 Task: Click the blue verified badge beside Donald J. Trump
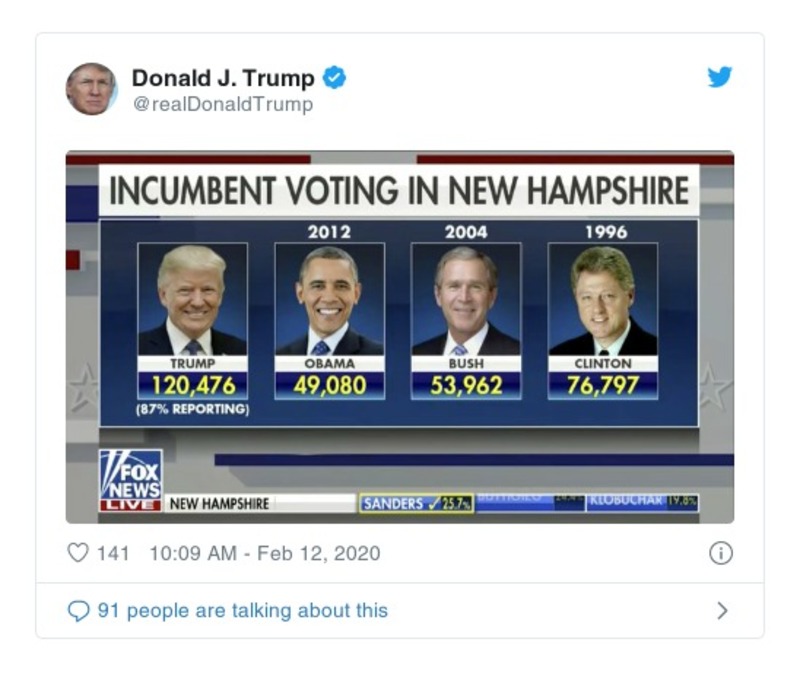pyautogui.click(x=335, y=79)
